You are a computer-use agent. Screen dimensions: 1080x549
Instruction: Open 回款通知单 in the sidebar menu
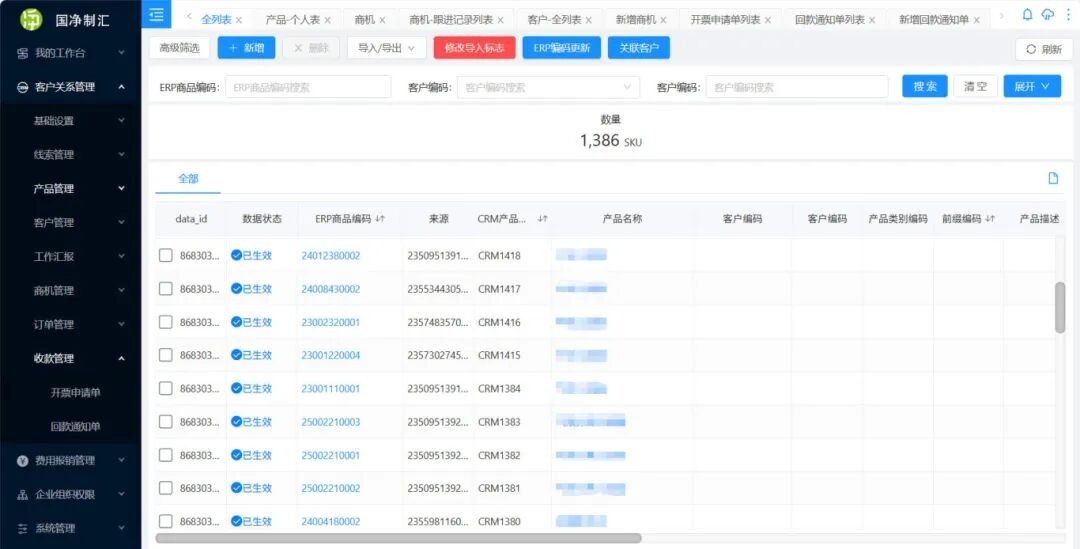tap(75, 426)
